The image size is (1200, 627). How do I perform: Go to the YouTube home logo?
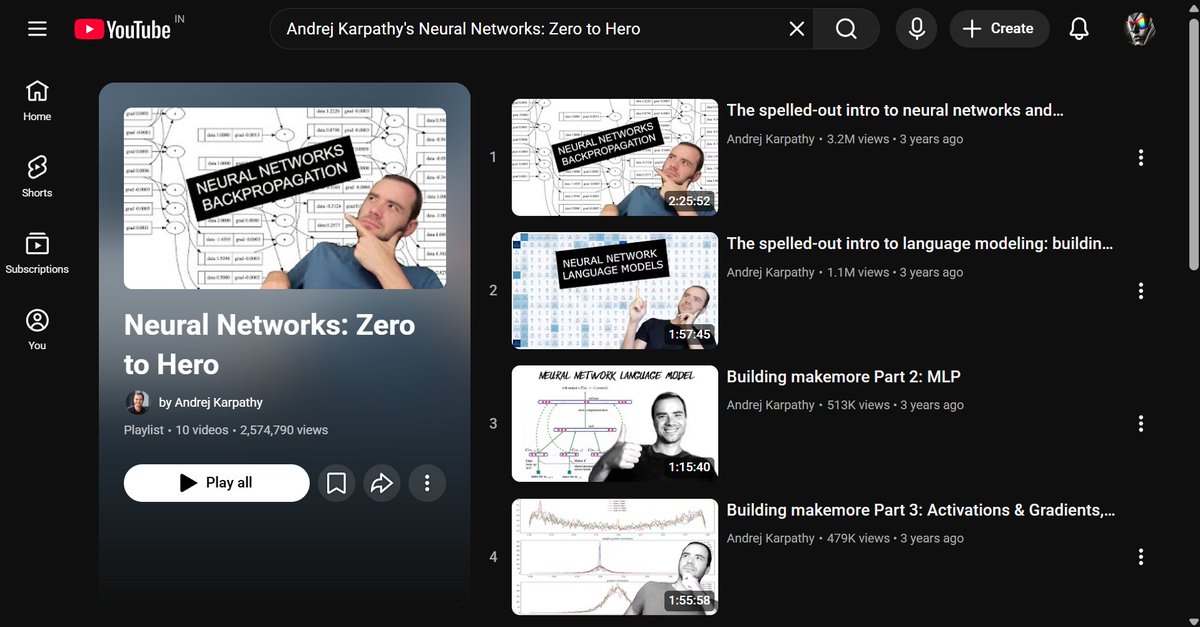pyautogui.click(x=123, y=30)
